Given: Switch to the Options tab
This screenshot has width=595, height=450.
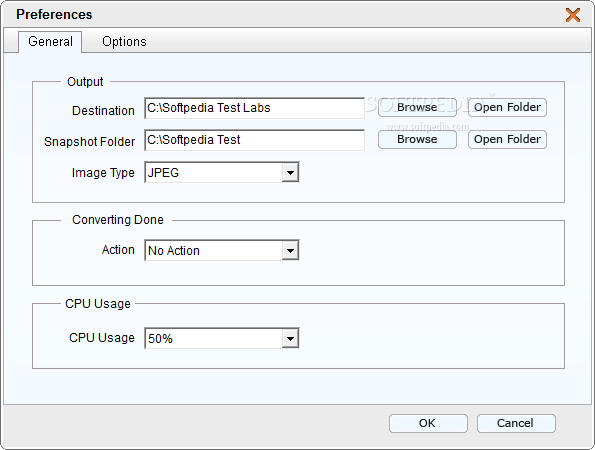Looking at the screenshot, I should point(124,41).
